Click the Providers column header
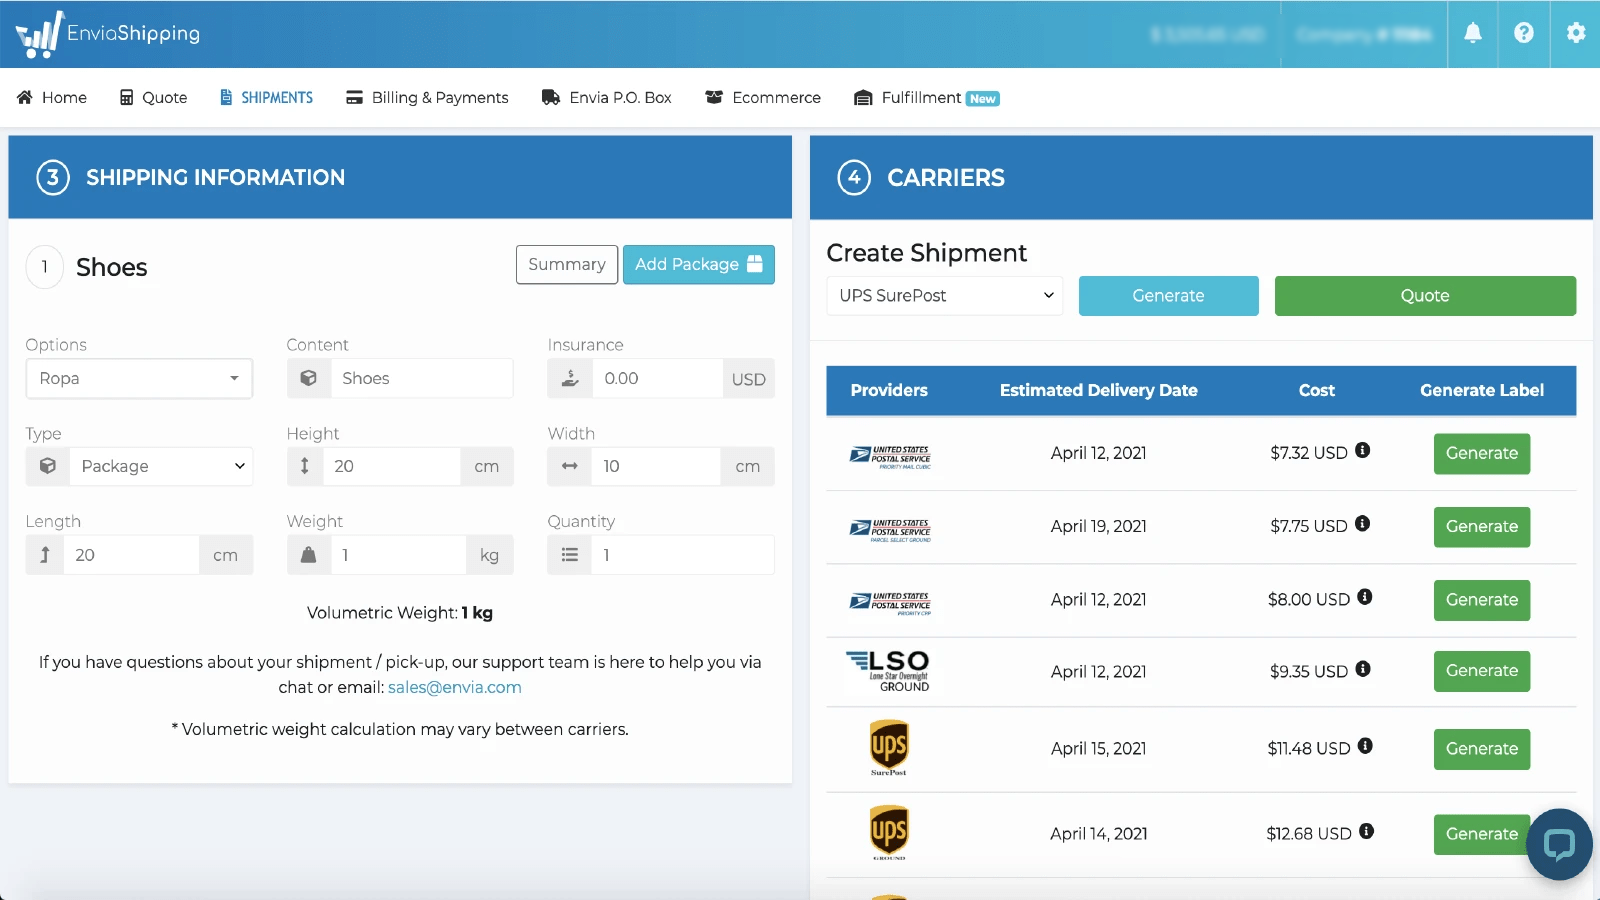1600x900 pixels. tap(889, 390)
